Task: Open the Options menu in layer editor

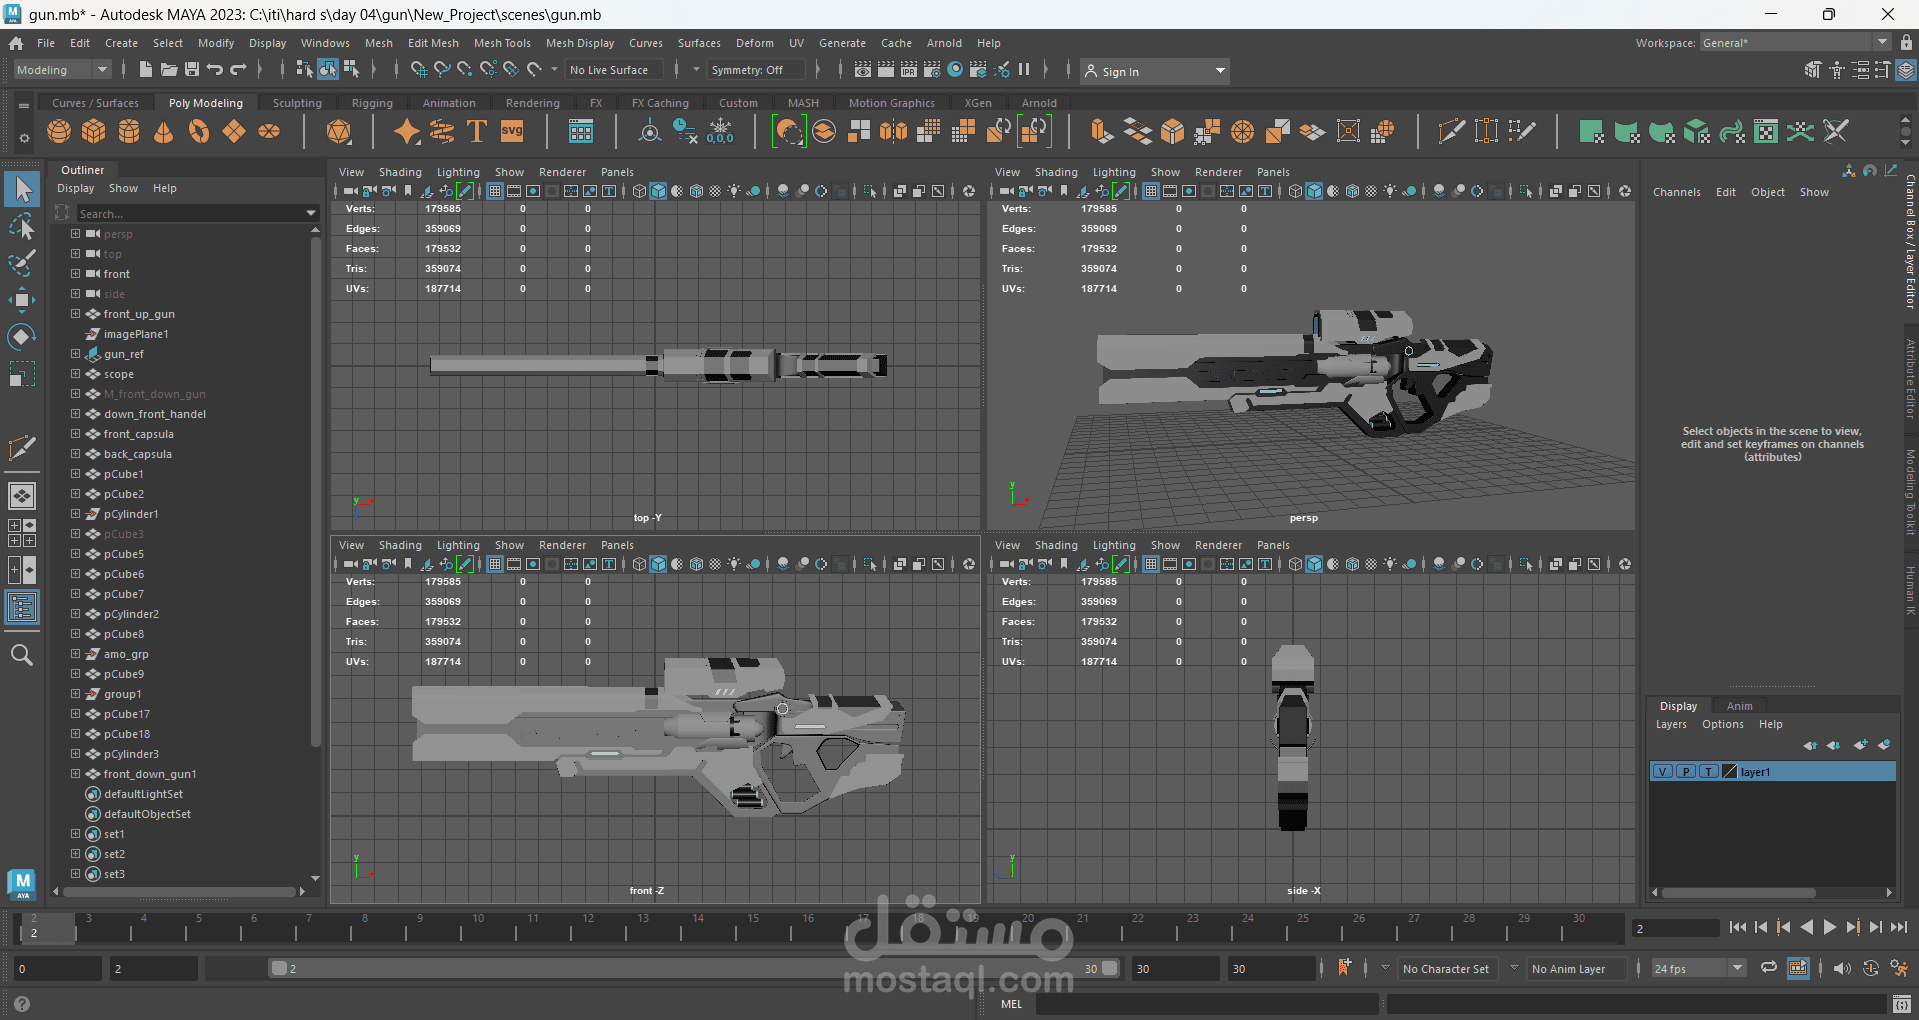Action: click(1723, 724)
